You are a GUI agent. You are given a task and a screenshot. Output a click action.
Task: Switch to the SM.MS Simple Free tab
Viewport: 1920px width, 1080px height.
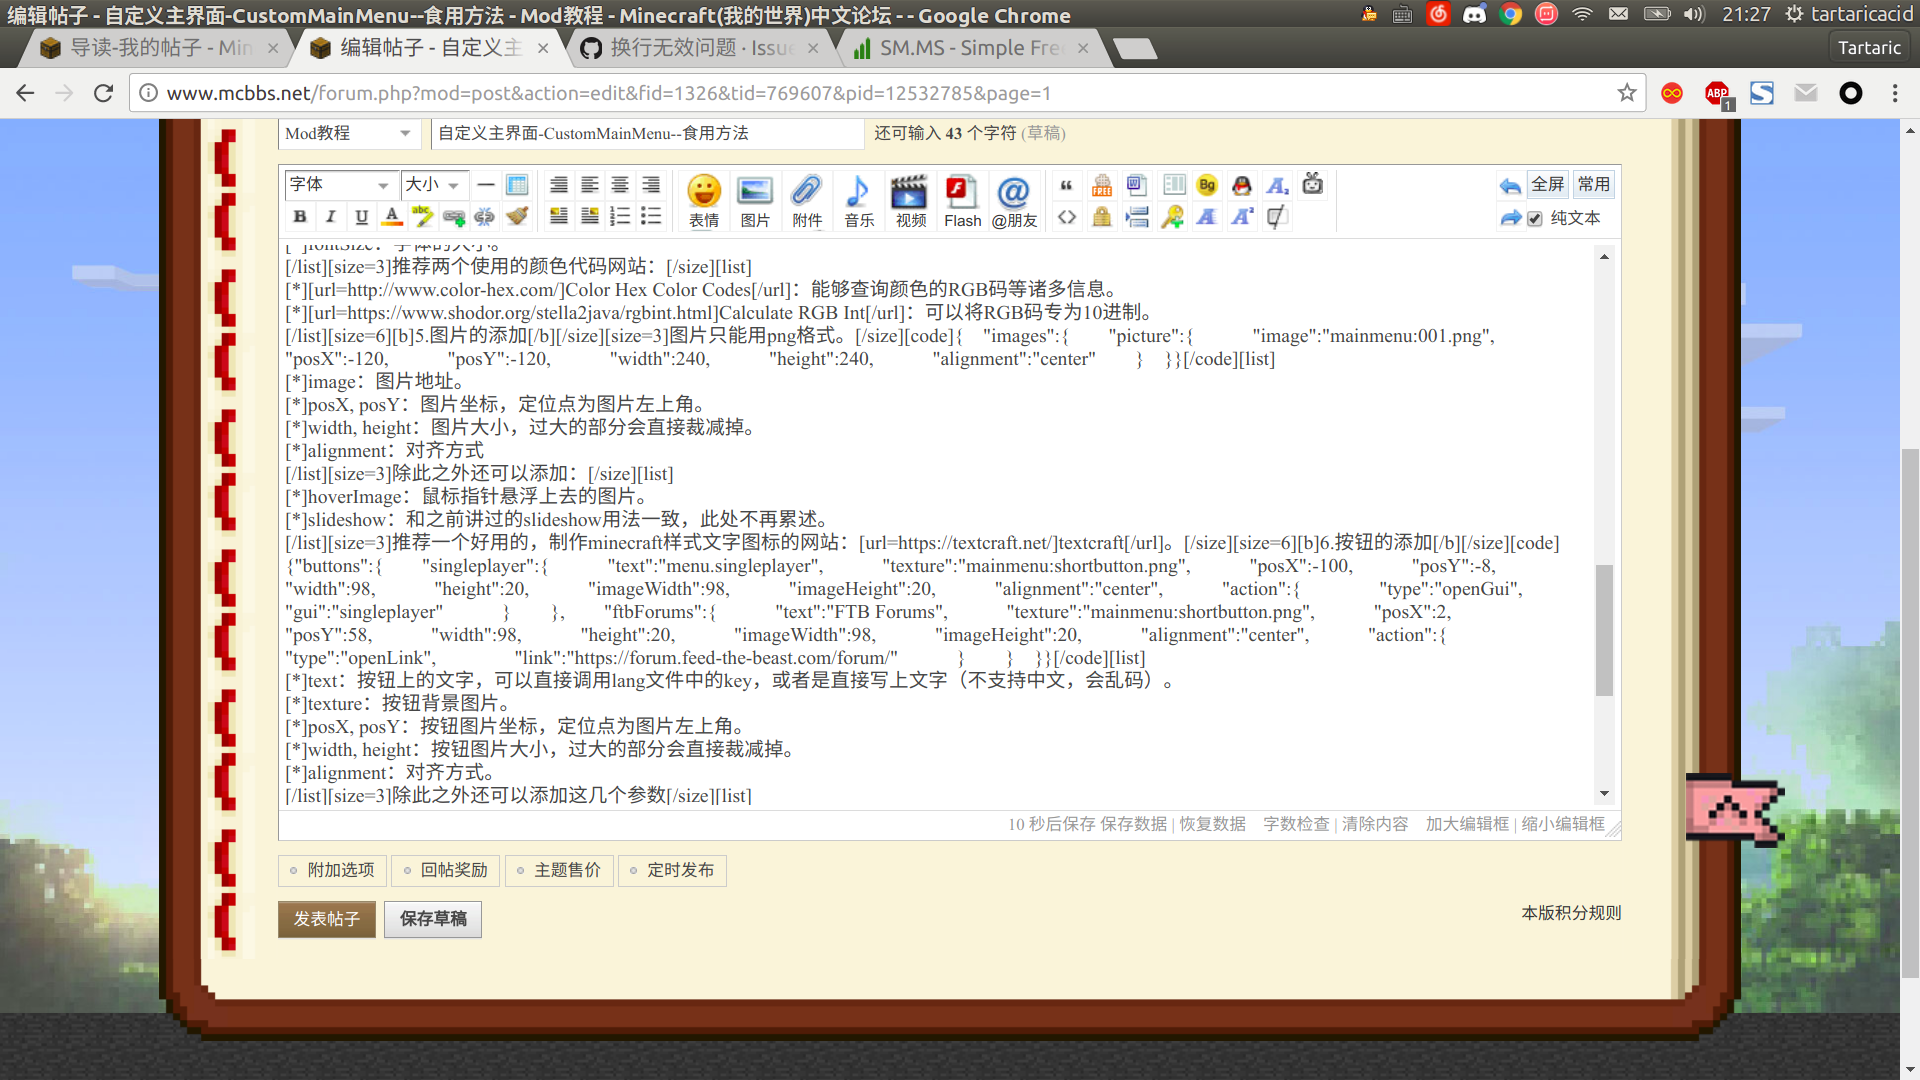click(x=970, y=48)
